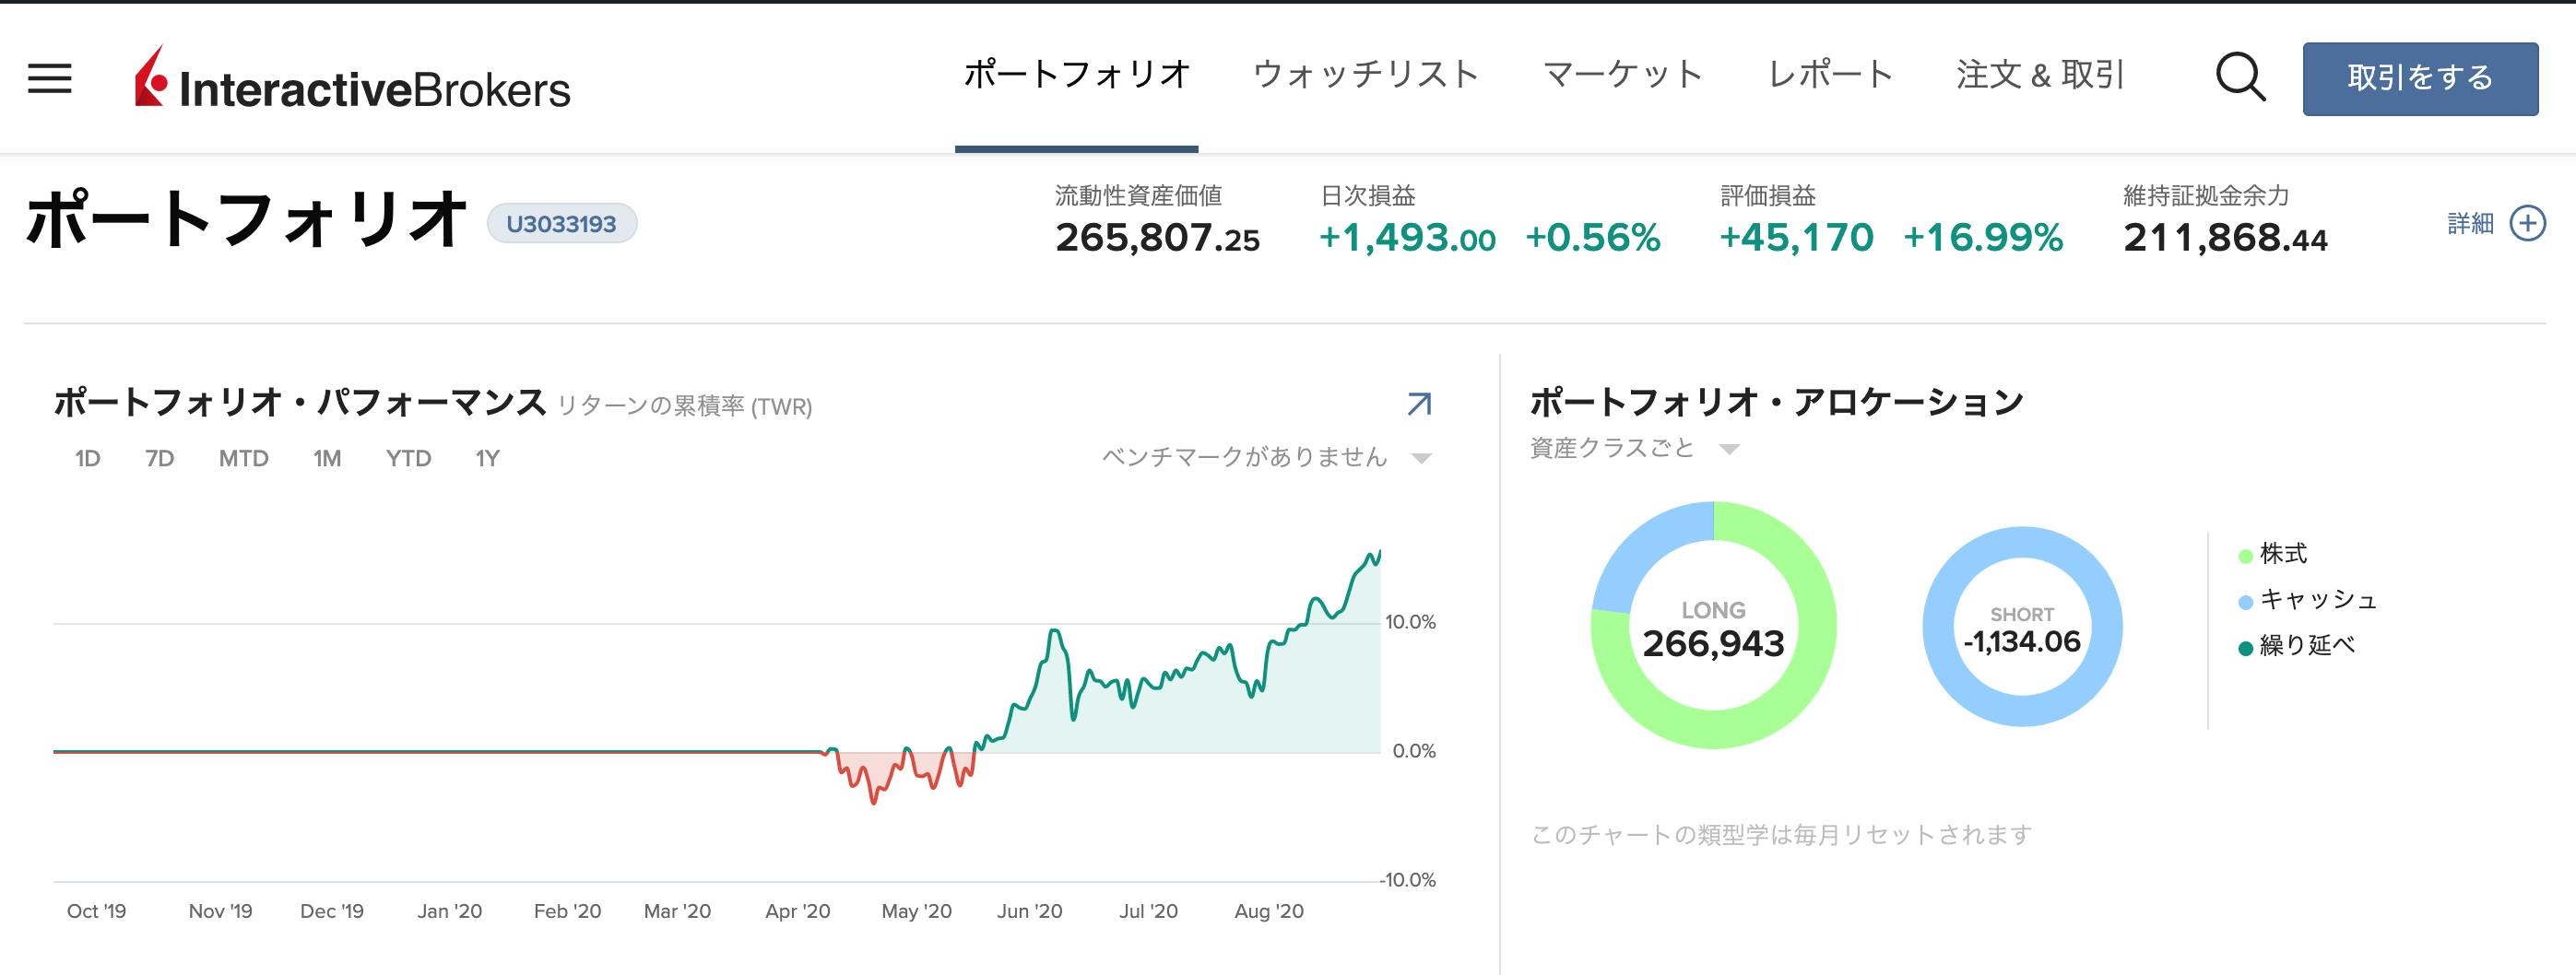Viewport: 2576px width, 975px height.
Task: Expand performance chart with the arrow icon
Action: (1419, 404)
